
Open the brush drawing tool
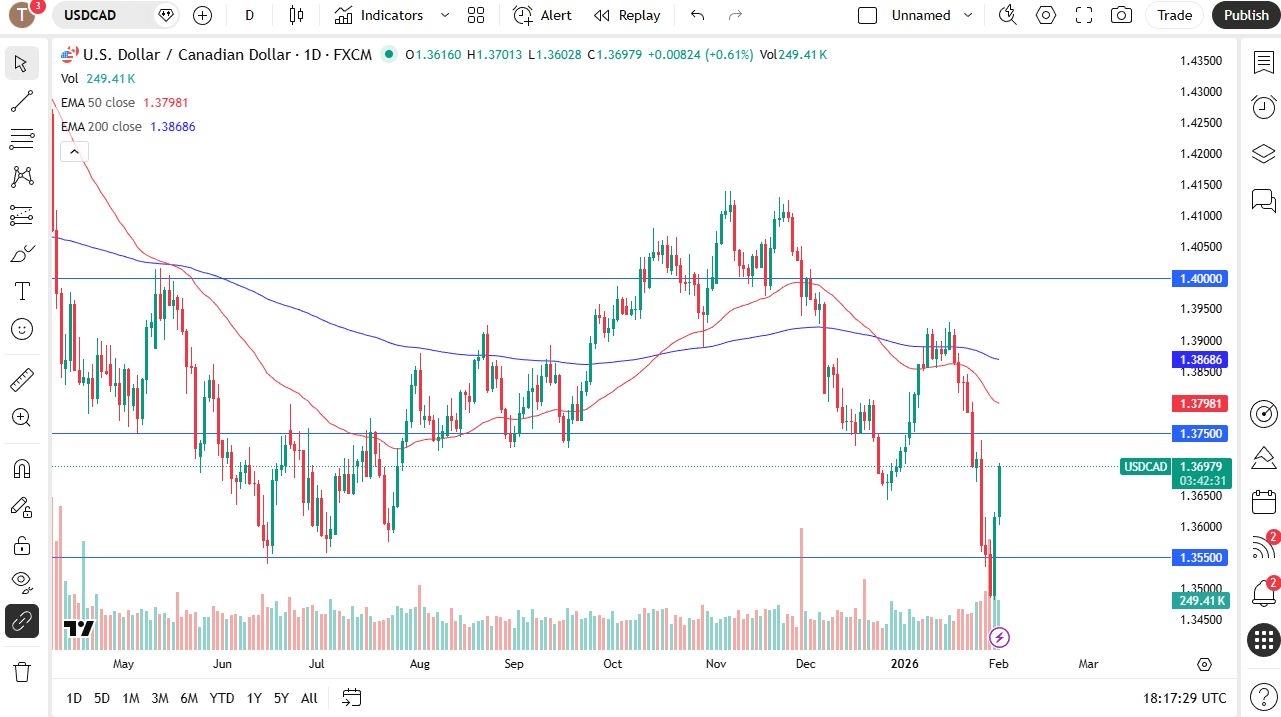22,253
